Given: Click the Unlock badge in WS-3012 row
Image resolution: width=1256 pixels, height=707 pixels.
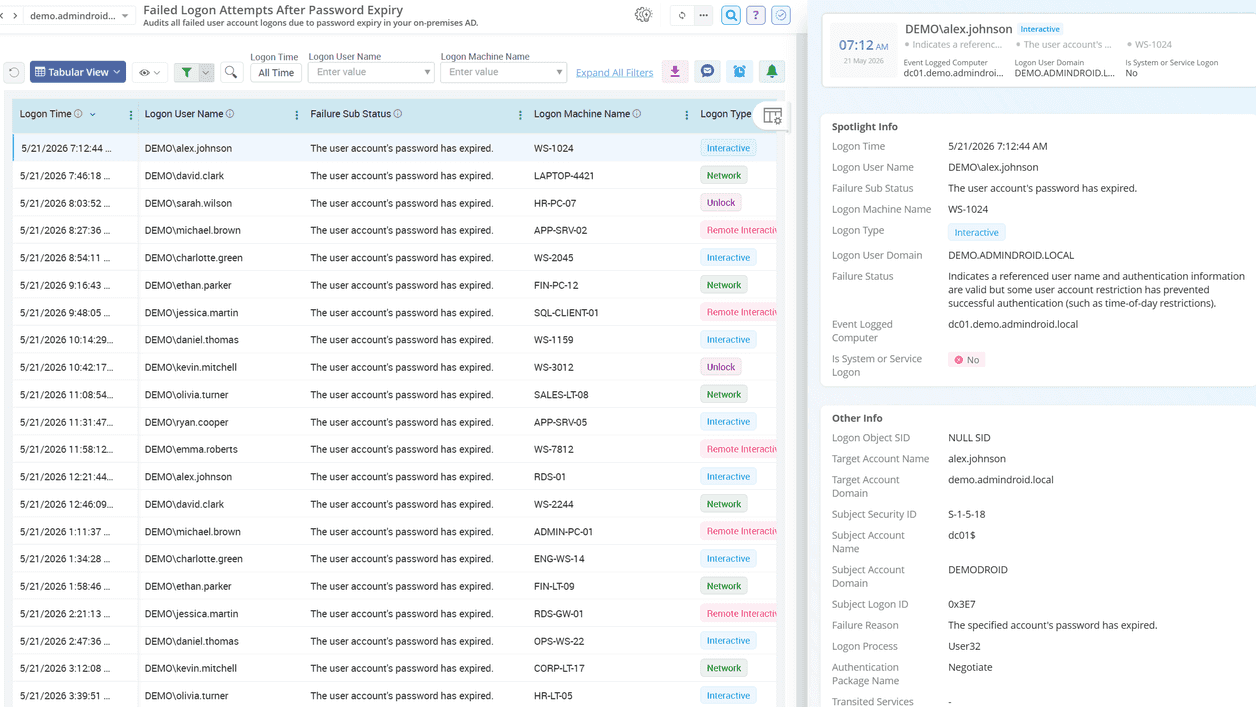Looking at the screenshot, I should (x=720, y=367).
